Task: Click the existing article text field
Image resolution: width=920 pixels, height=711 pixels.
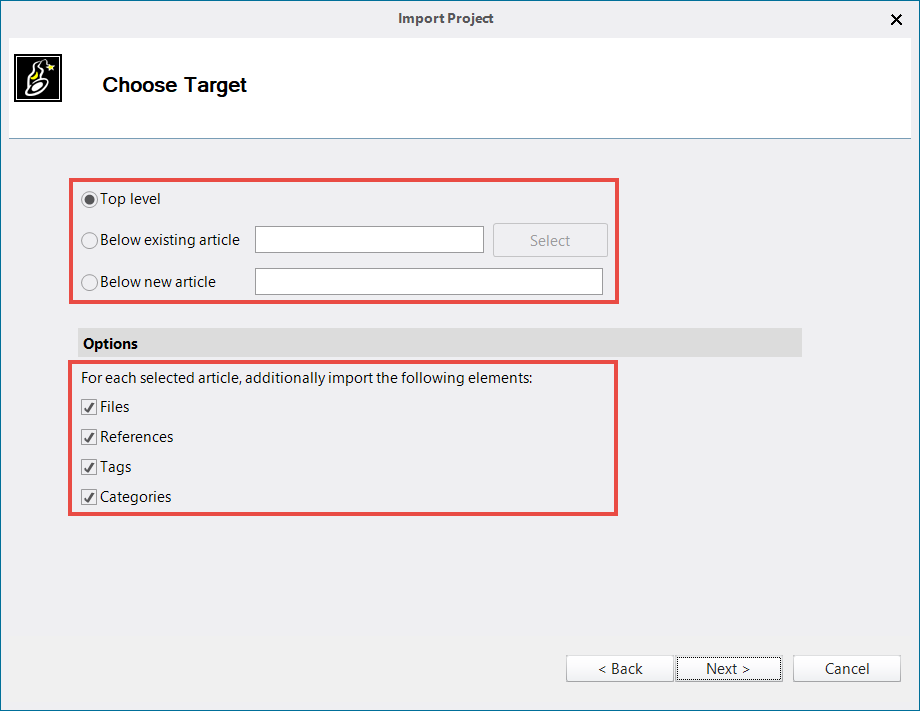Action: 369,240
